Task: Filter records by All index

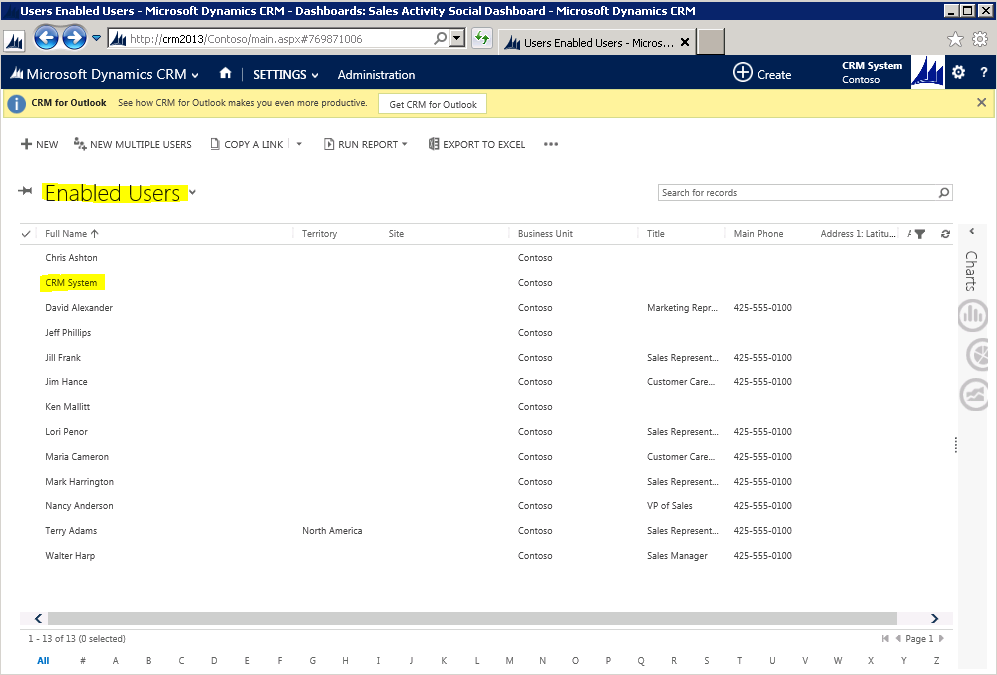Action: 43,660
